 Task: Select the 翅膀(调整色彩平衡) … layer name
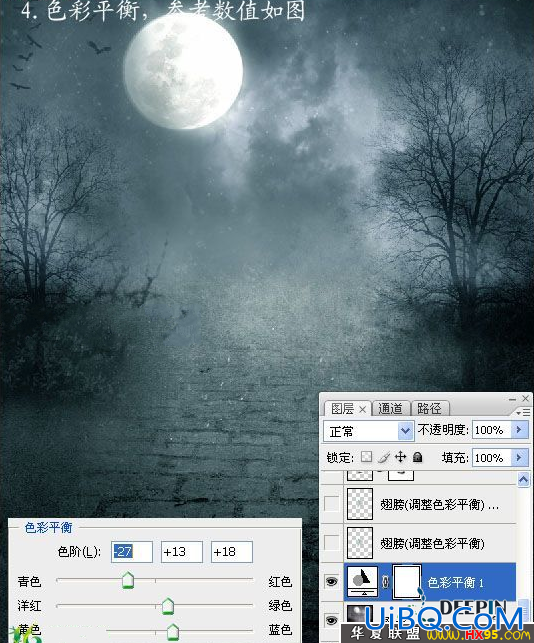pos(439,504)
